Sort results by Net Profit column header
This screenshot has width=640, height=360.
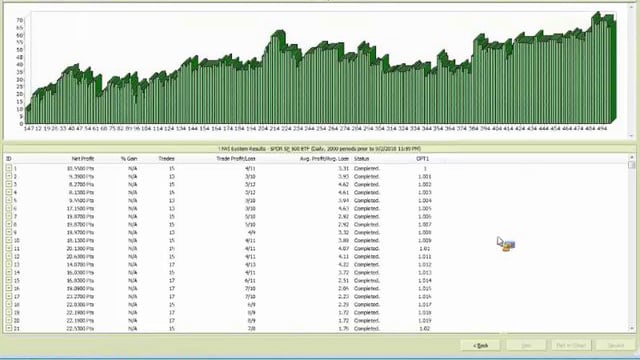point(83,158)
